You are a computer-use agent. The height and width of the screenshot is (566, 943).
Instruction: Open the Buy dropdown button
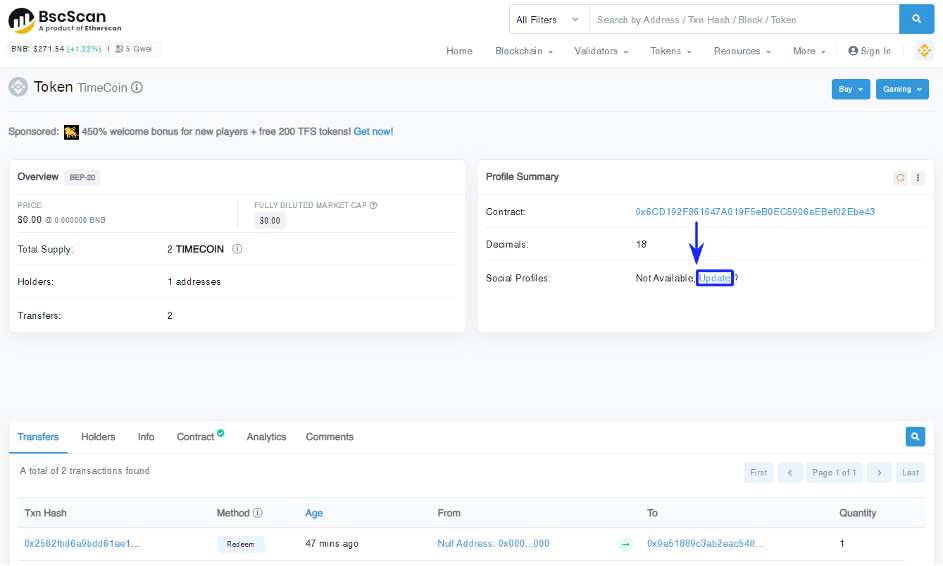850,89
